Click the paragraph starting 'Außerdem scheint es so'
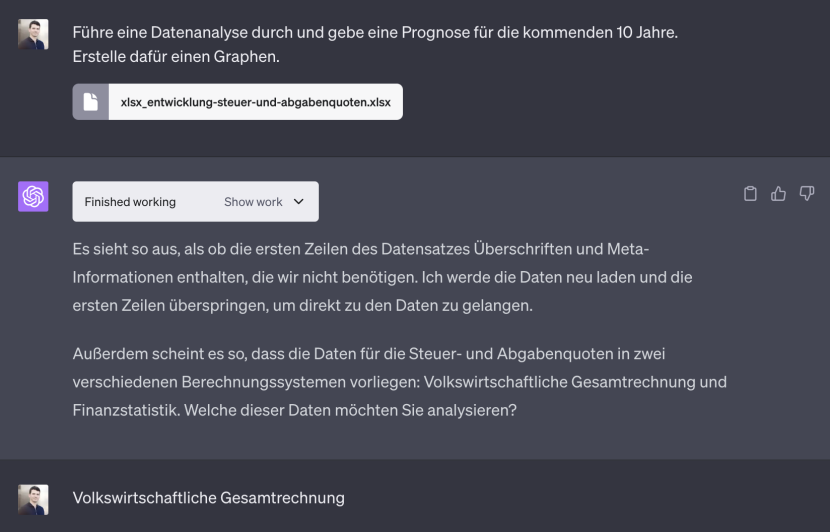 tap(400, 382)
